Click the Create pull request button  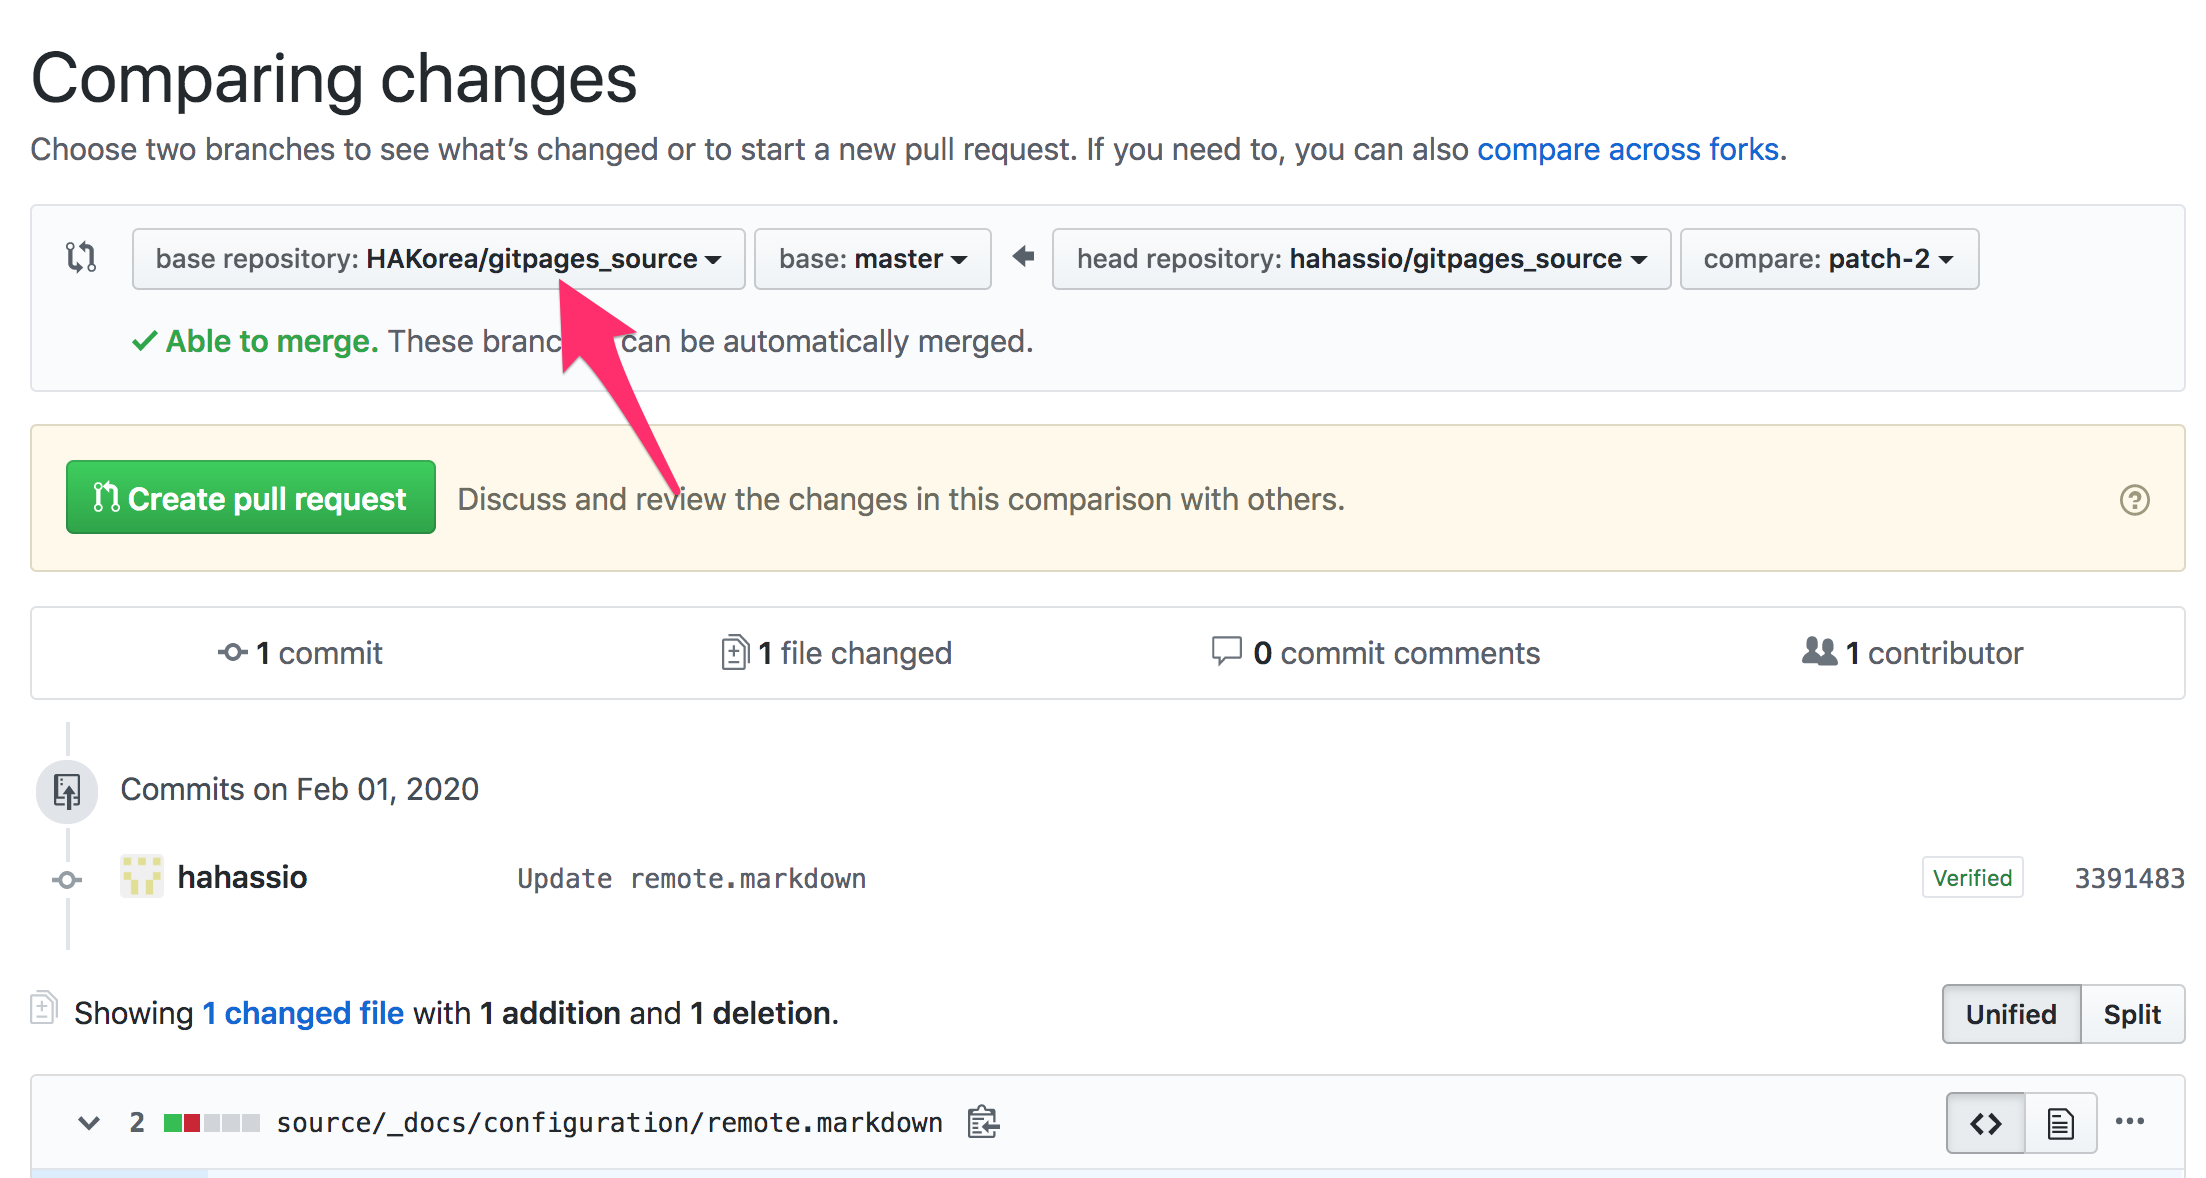[251, 498]
